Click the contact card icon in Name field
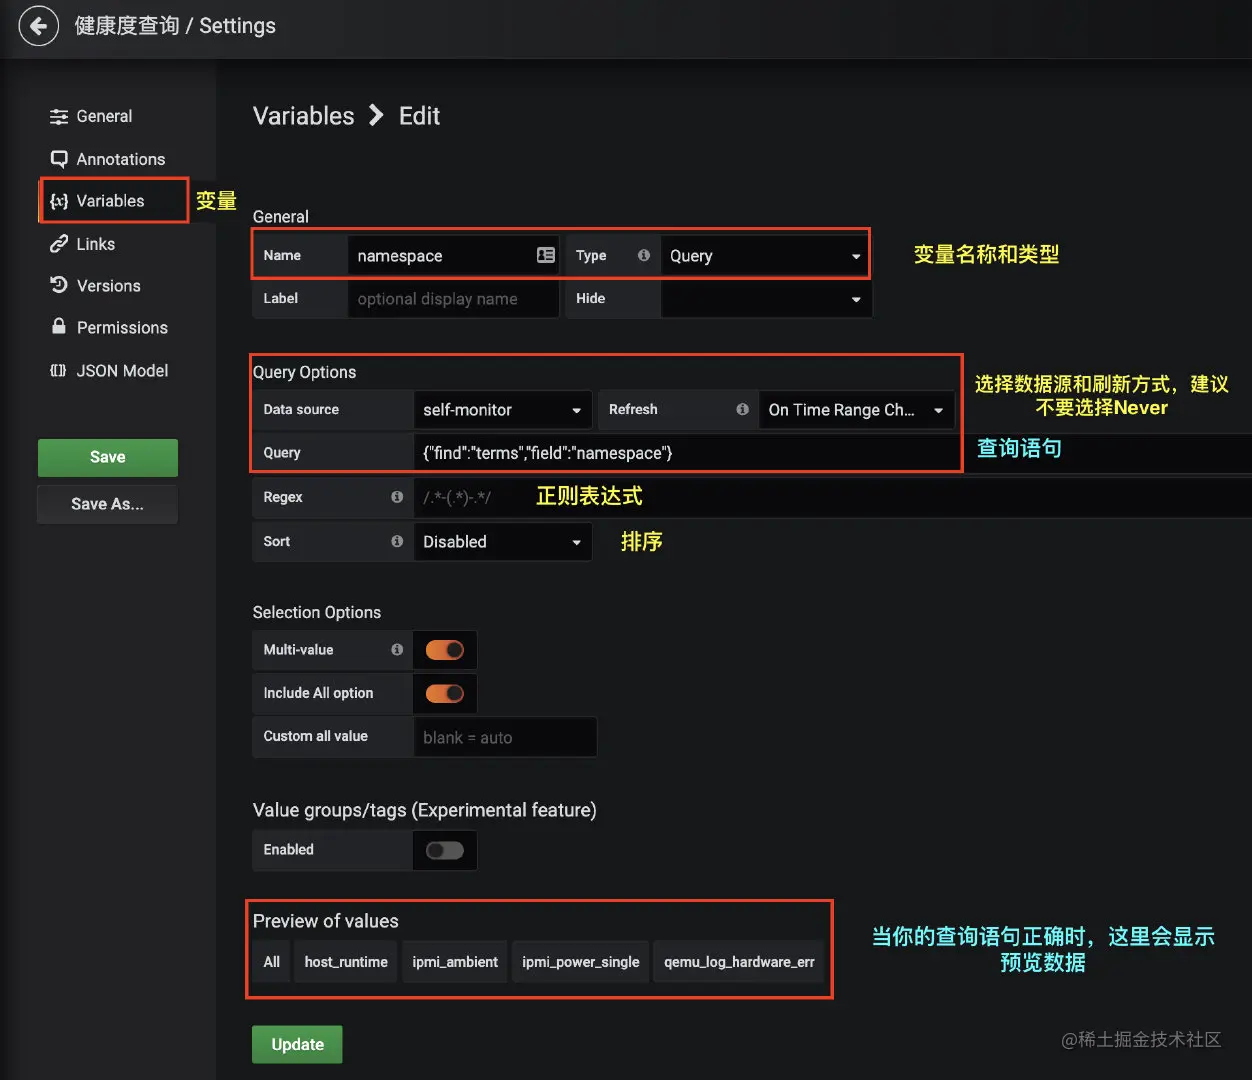This screenshot has width=1252, height=1080. [x=546, y=255]
